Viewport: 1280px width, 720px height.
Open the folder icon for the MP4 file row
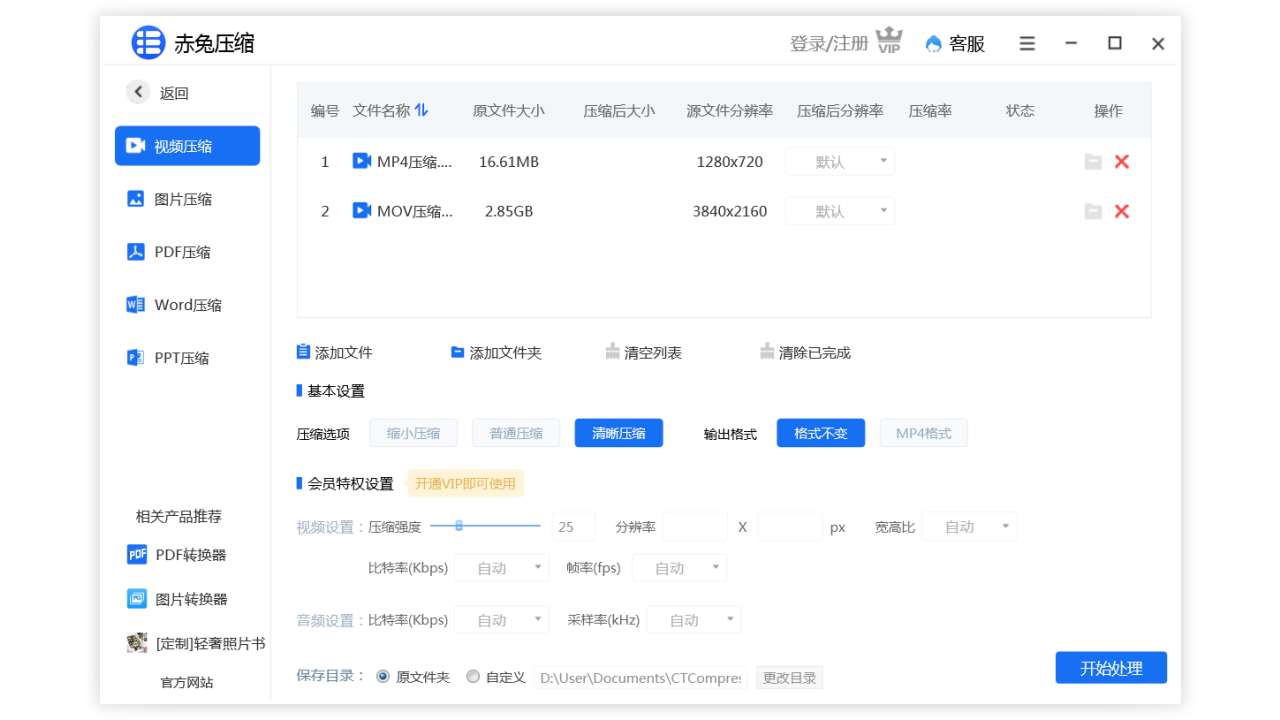click(1092, 161)
